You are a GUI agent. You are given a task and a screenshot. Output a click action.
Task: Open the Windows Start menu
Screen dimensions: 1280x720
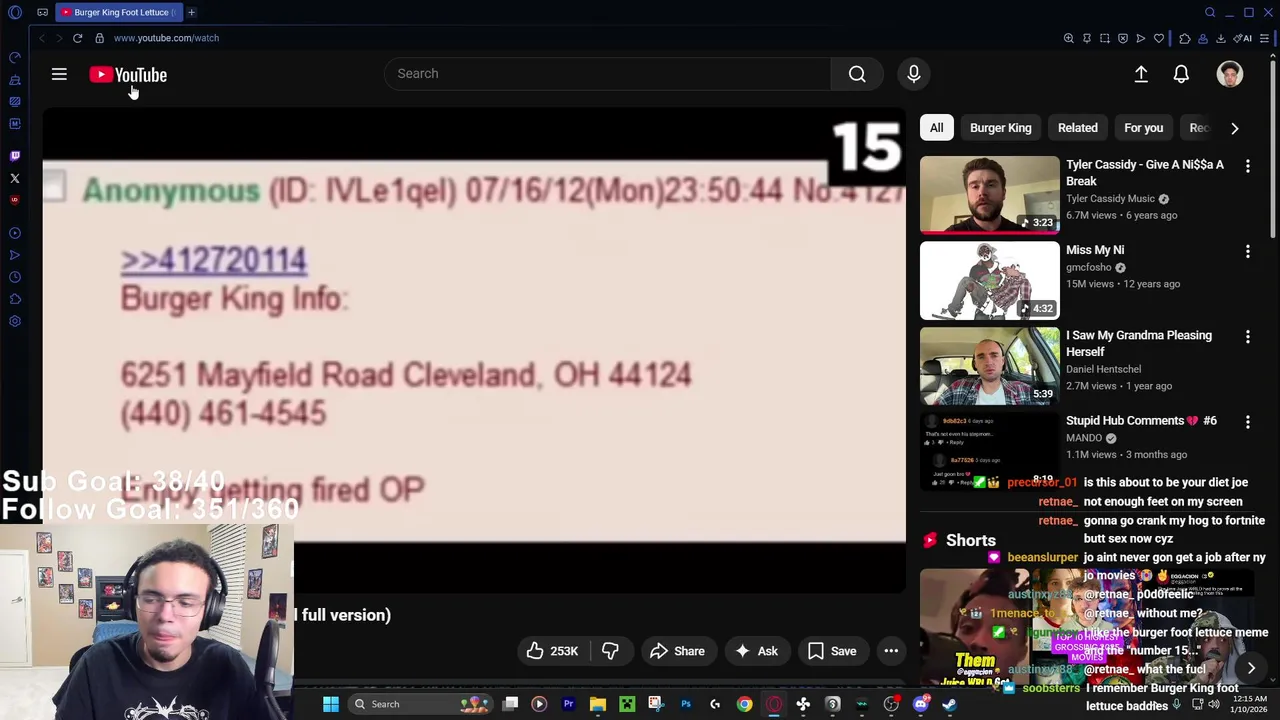coord(331,704)
